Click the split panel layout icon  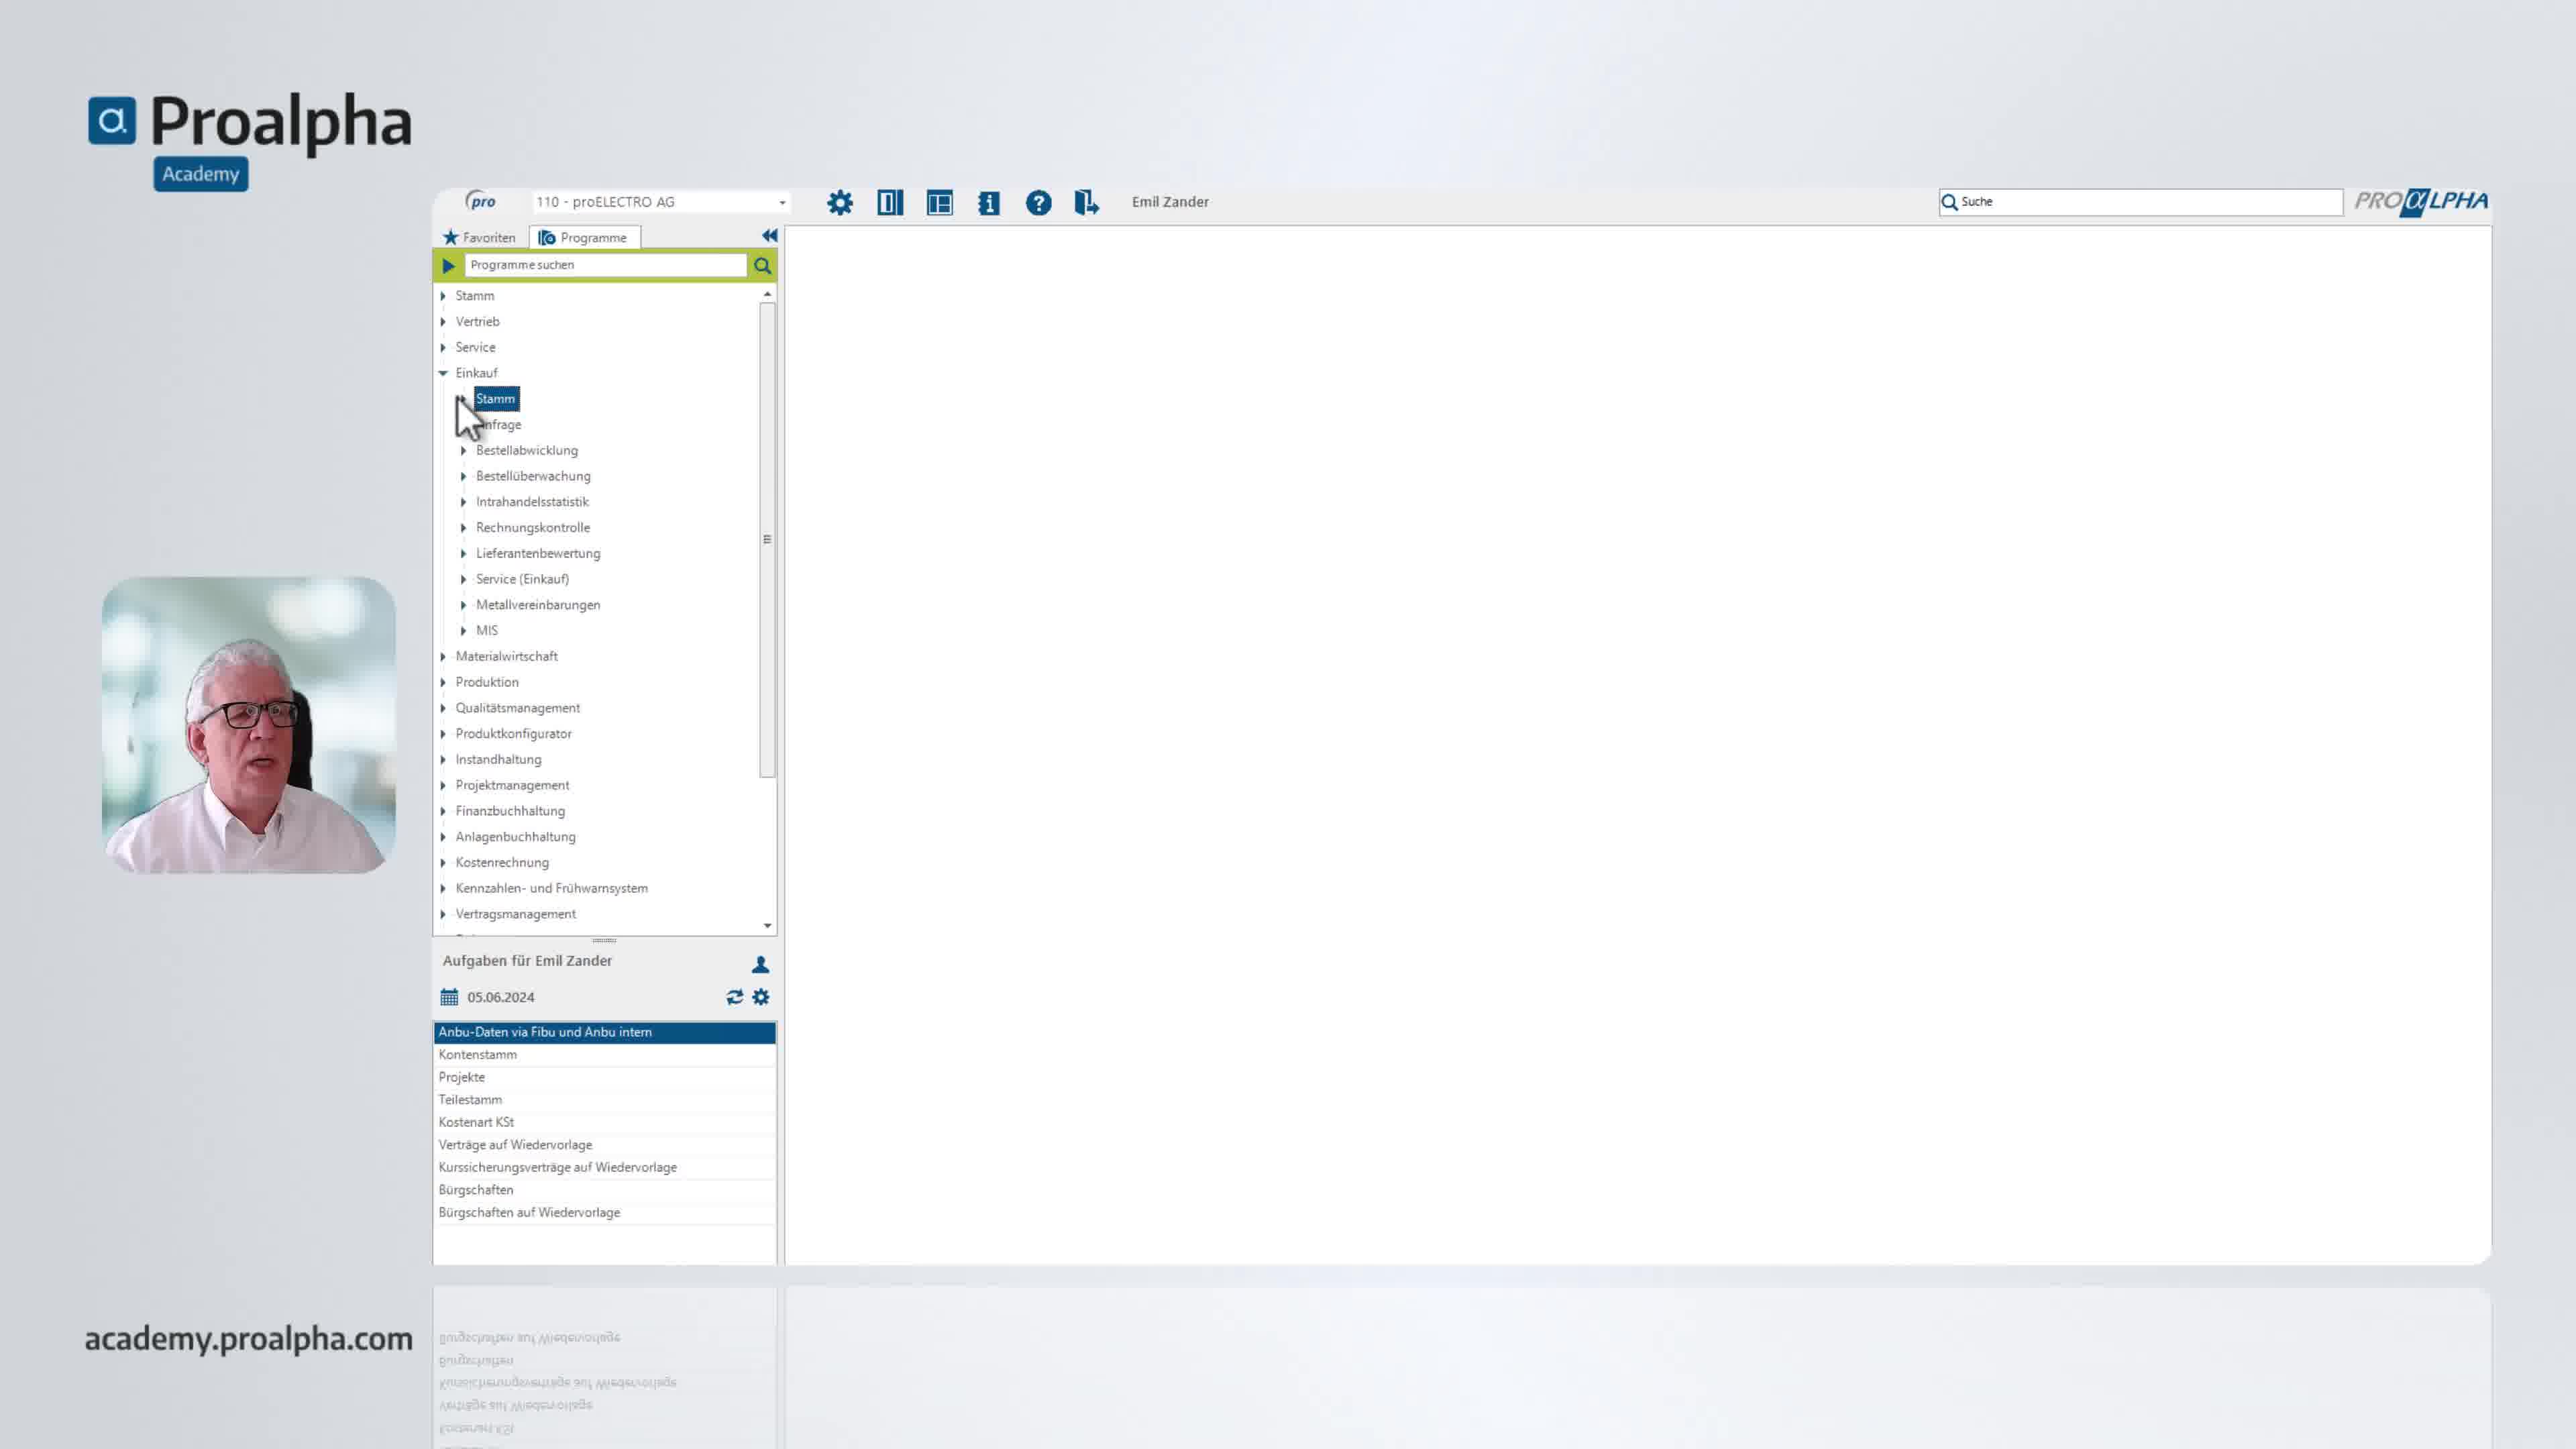pos(890,203)
